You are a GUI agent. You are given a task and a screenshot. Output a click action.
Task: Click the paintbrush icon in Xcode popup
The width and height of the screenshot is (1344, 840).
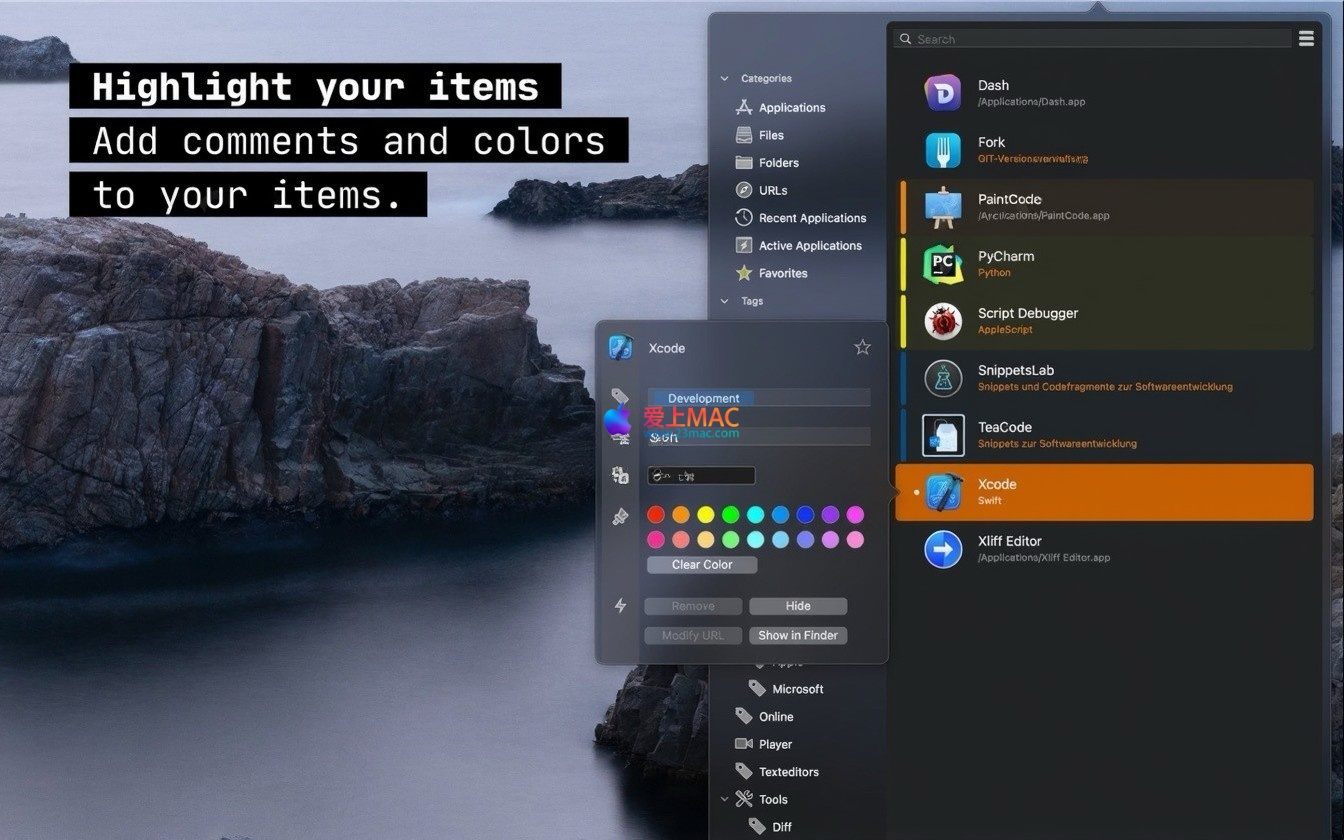[x=620, y=517]
